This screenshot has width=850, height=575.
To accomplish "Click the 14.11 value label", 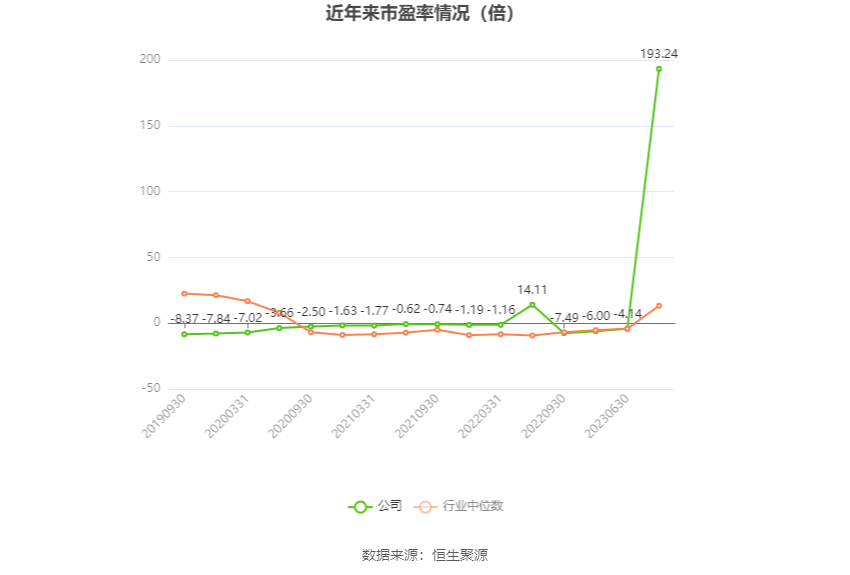I will (532, 290).
